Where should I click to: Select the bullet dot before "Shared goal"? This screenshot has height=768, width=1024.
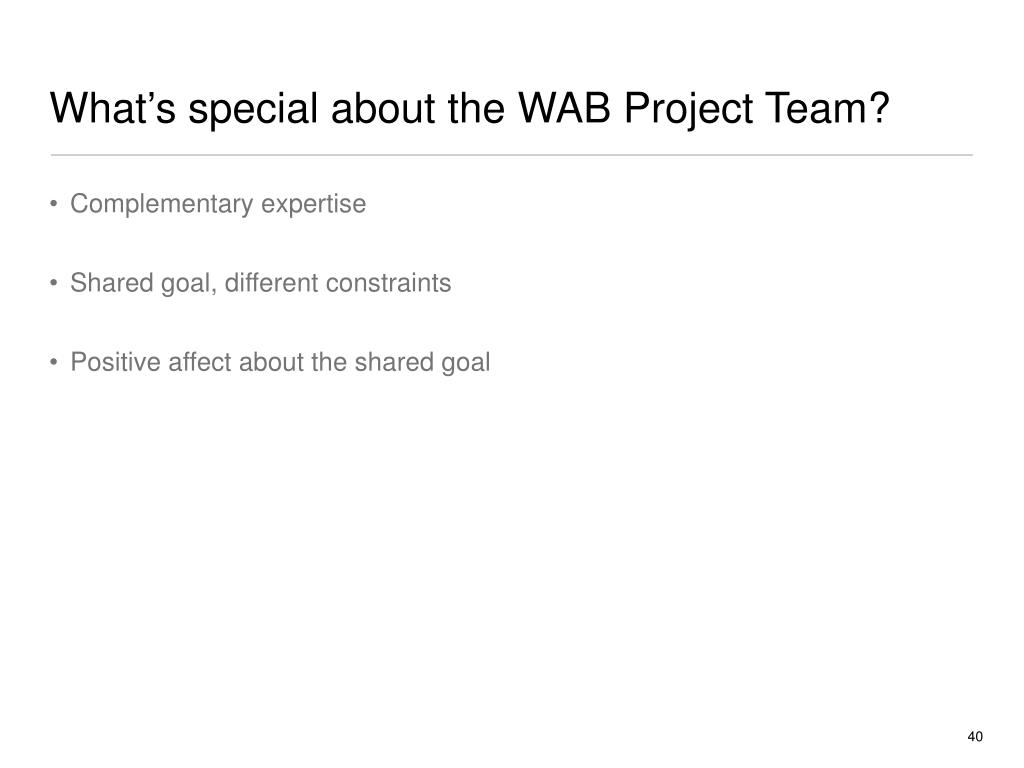pyautogui.click(x=54, y=283)
